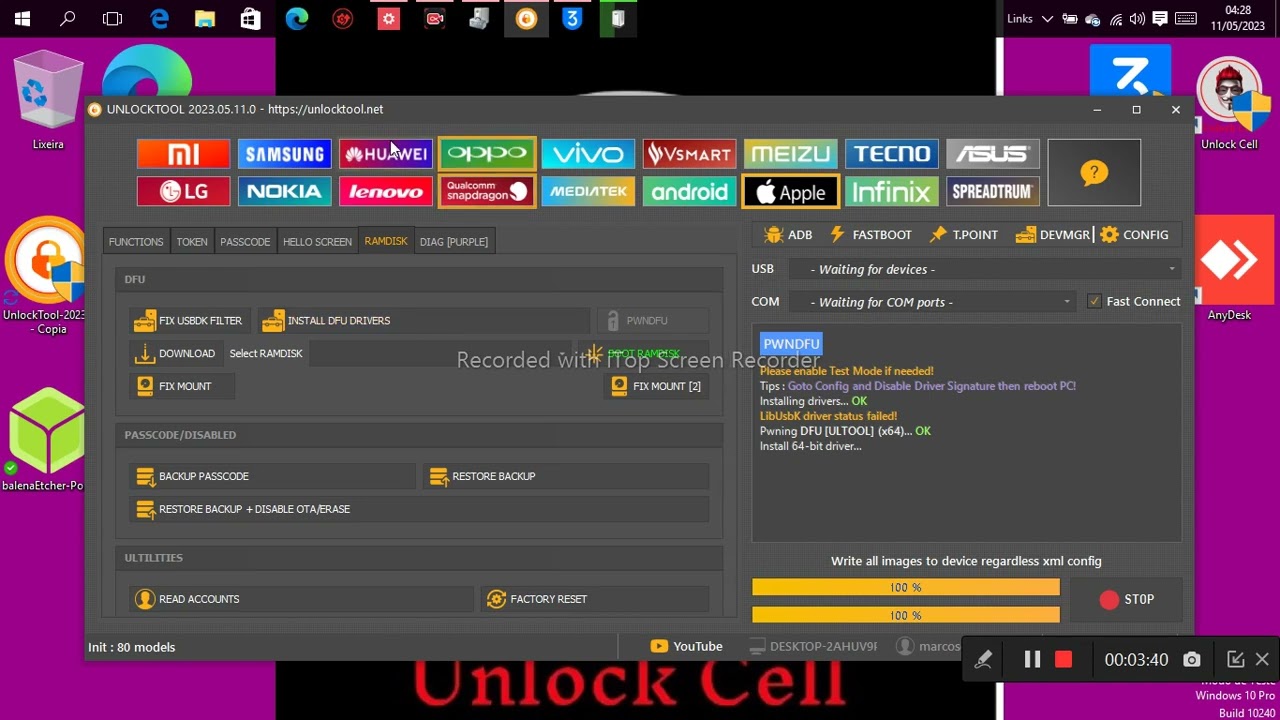1280x720 pixels.
Task: Open the CONFIG gear settings
Action: click(x=1134, y=235)
